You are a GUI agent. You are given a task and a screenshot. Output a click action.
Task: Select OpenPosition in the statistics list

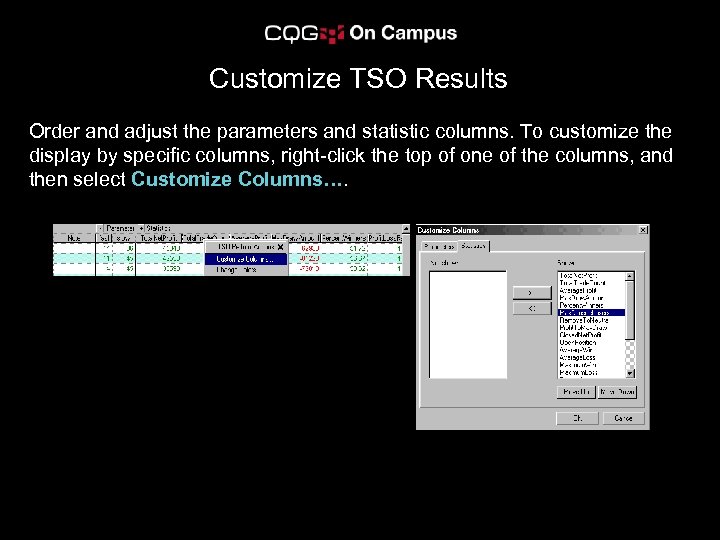coord(591,343)
